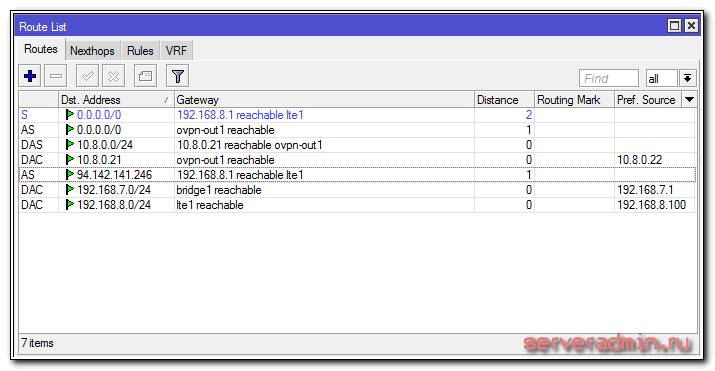Select the static 0.0.0.0/0 lte1 route

coord(358,115)
